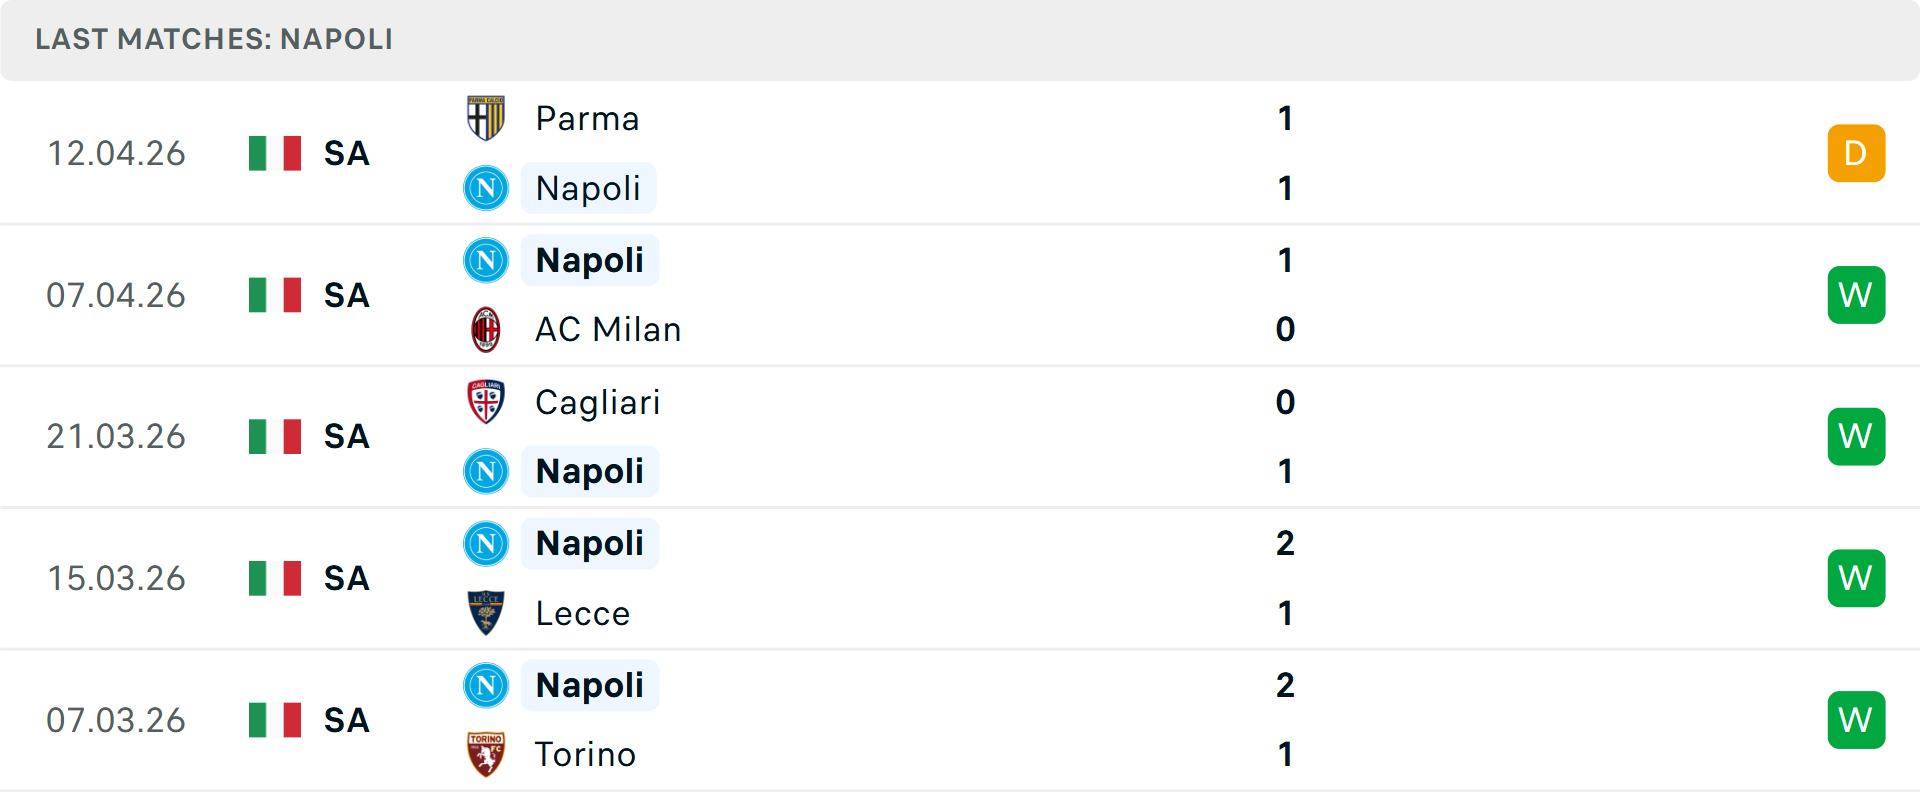Open the LAST MATCHES: NAPOLI header
1920x792 pixels.
tap(215, 40)
